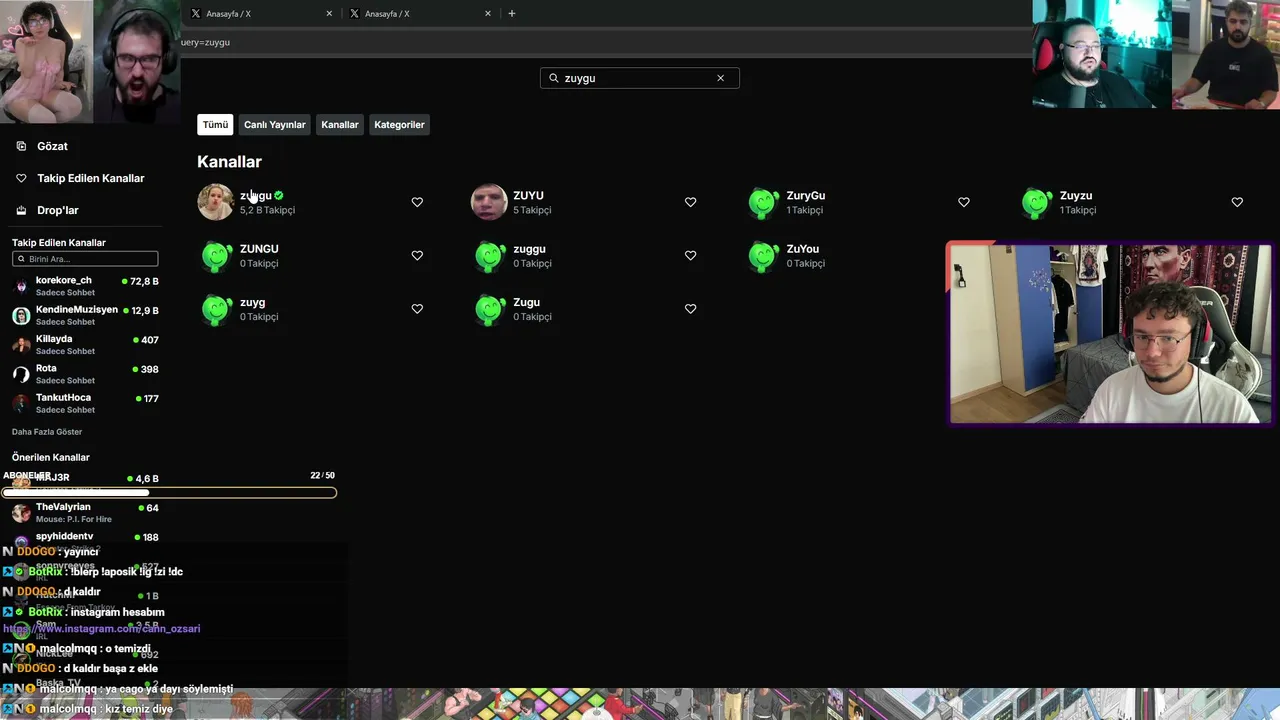Open the ZUNGU channel name
The width and height of the screenshot is (1280, 720).
(259, 249)
